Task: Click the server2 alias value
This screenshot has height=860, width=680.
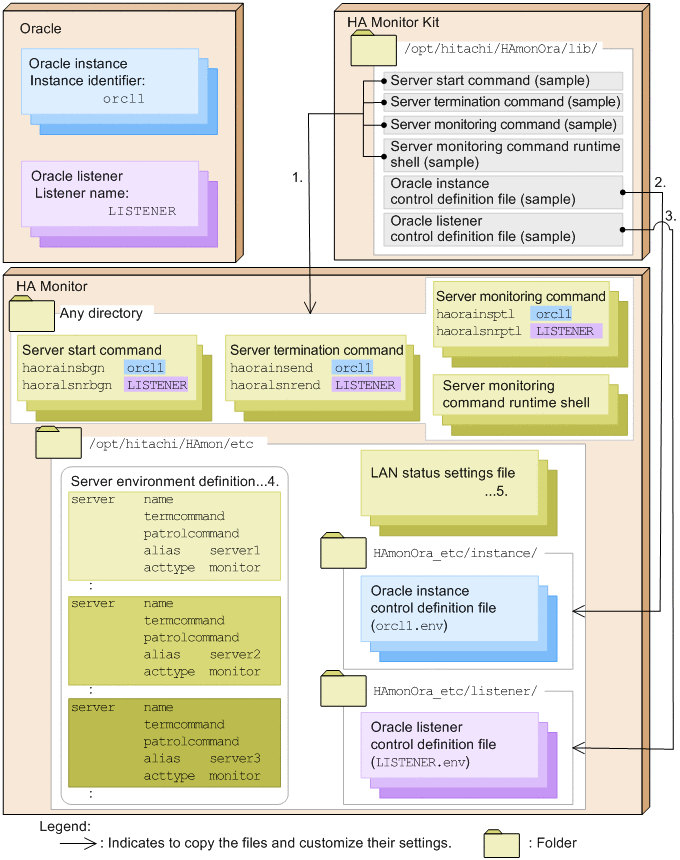Action: pyautogui.click(x=235, y=654)
